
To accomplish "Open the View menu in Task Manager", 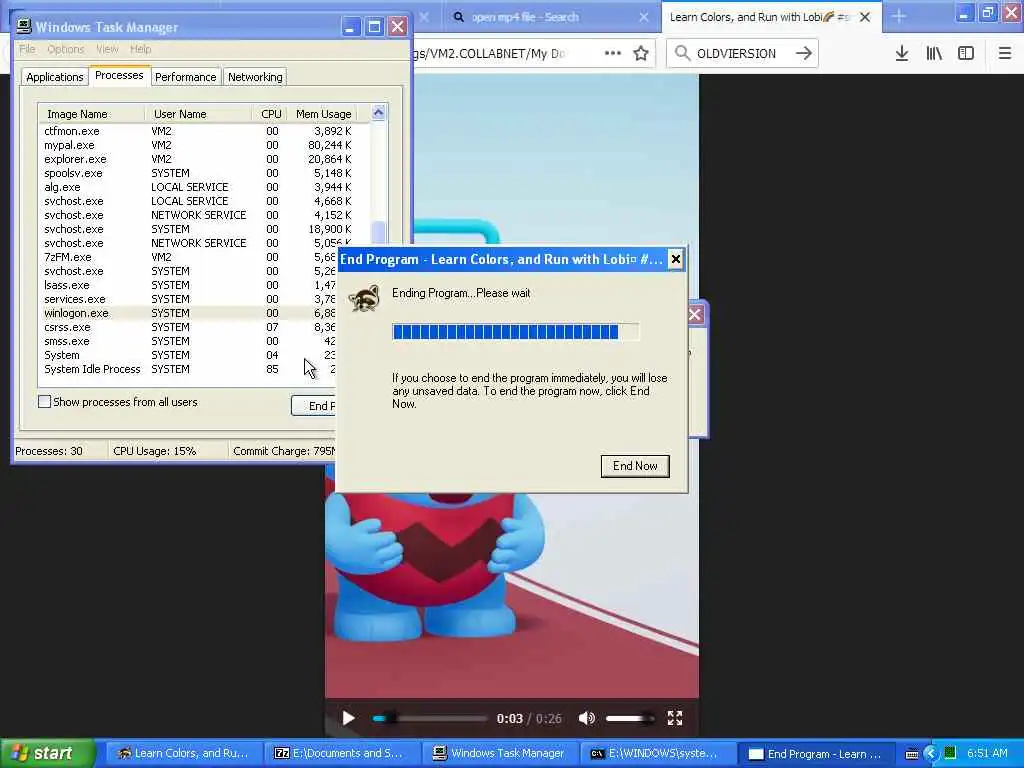I will [107, 49].
